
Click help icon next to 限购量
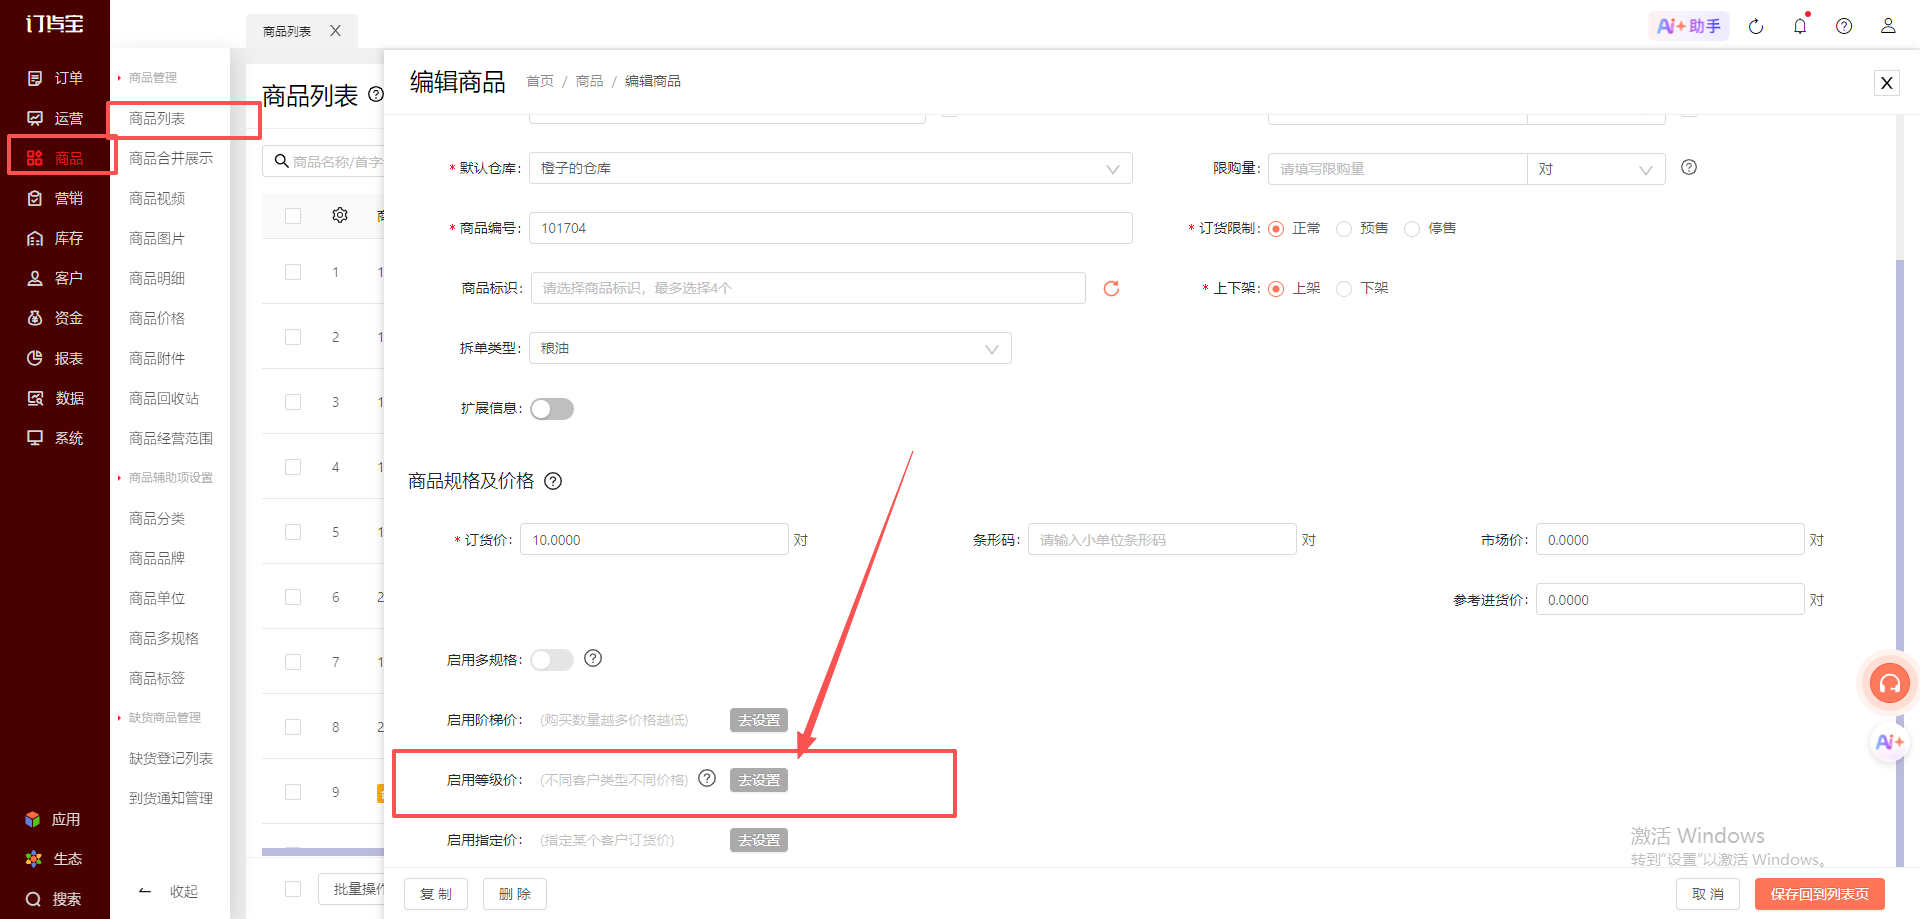pos(1689,167)
